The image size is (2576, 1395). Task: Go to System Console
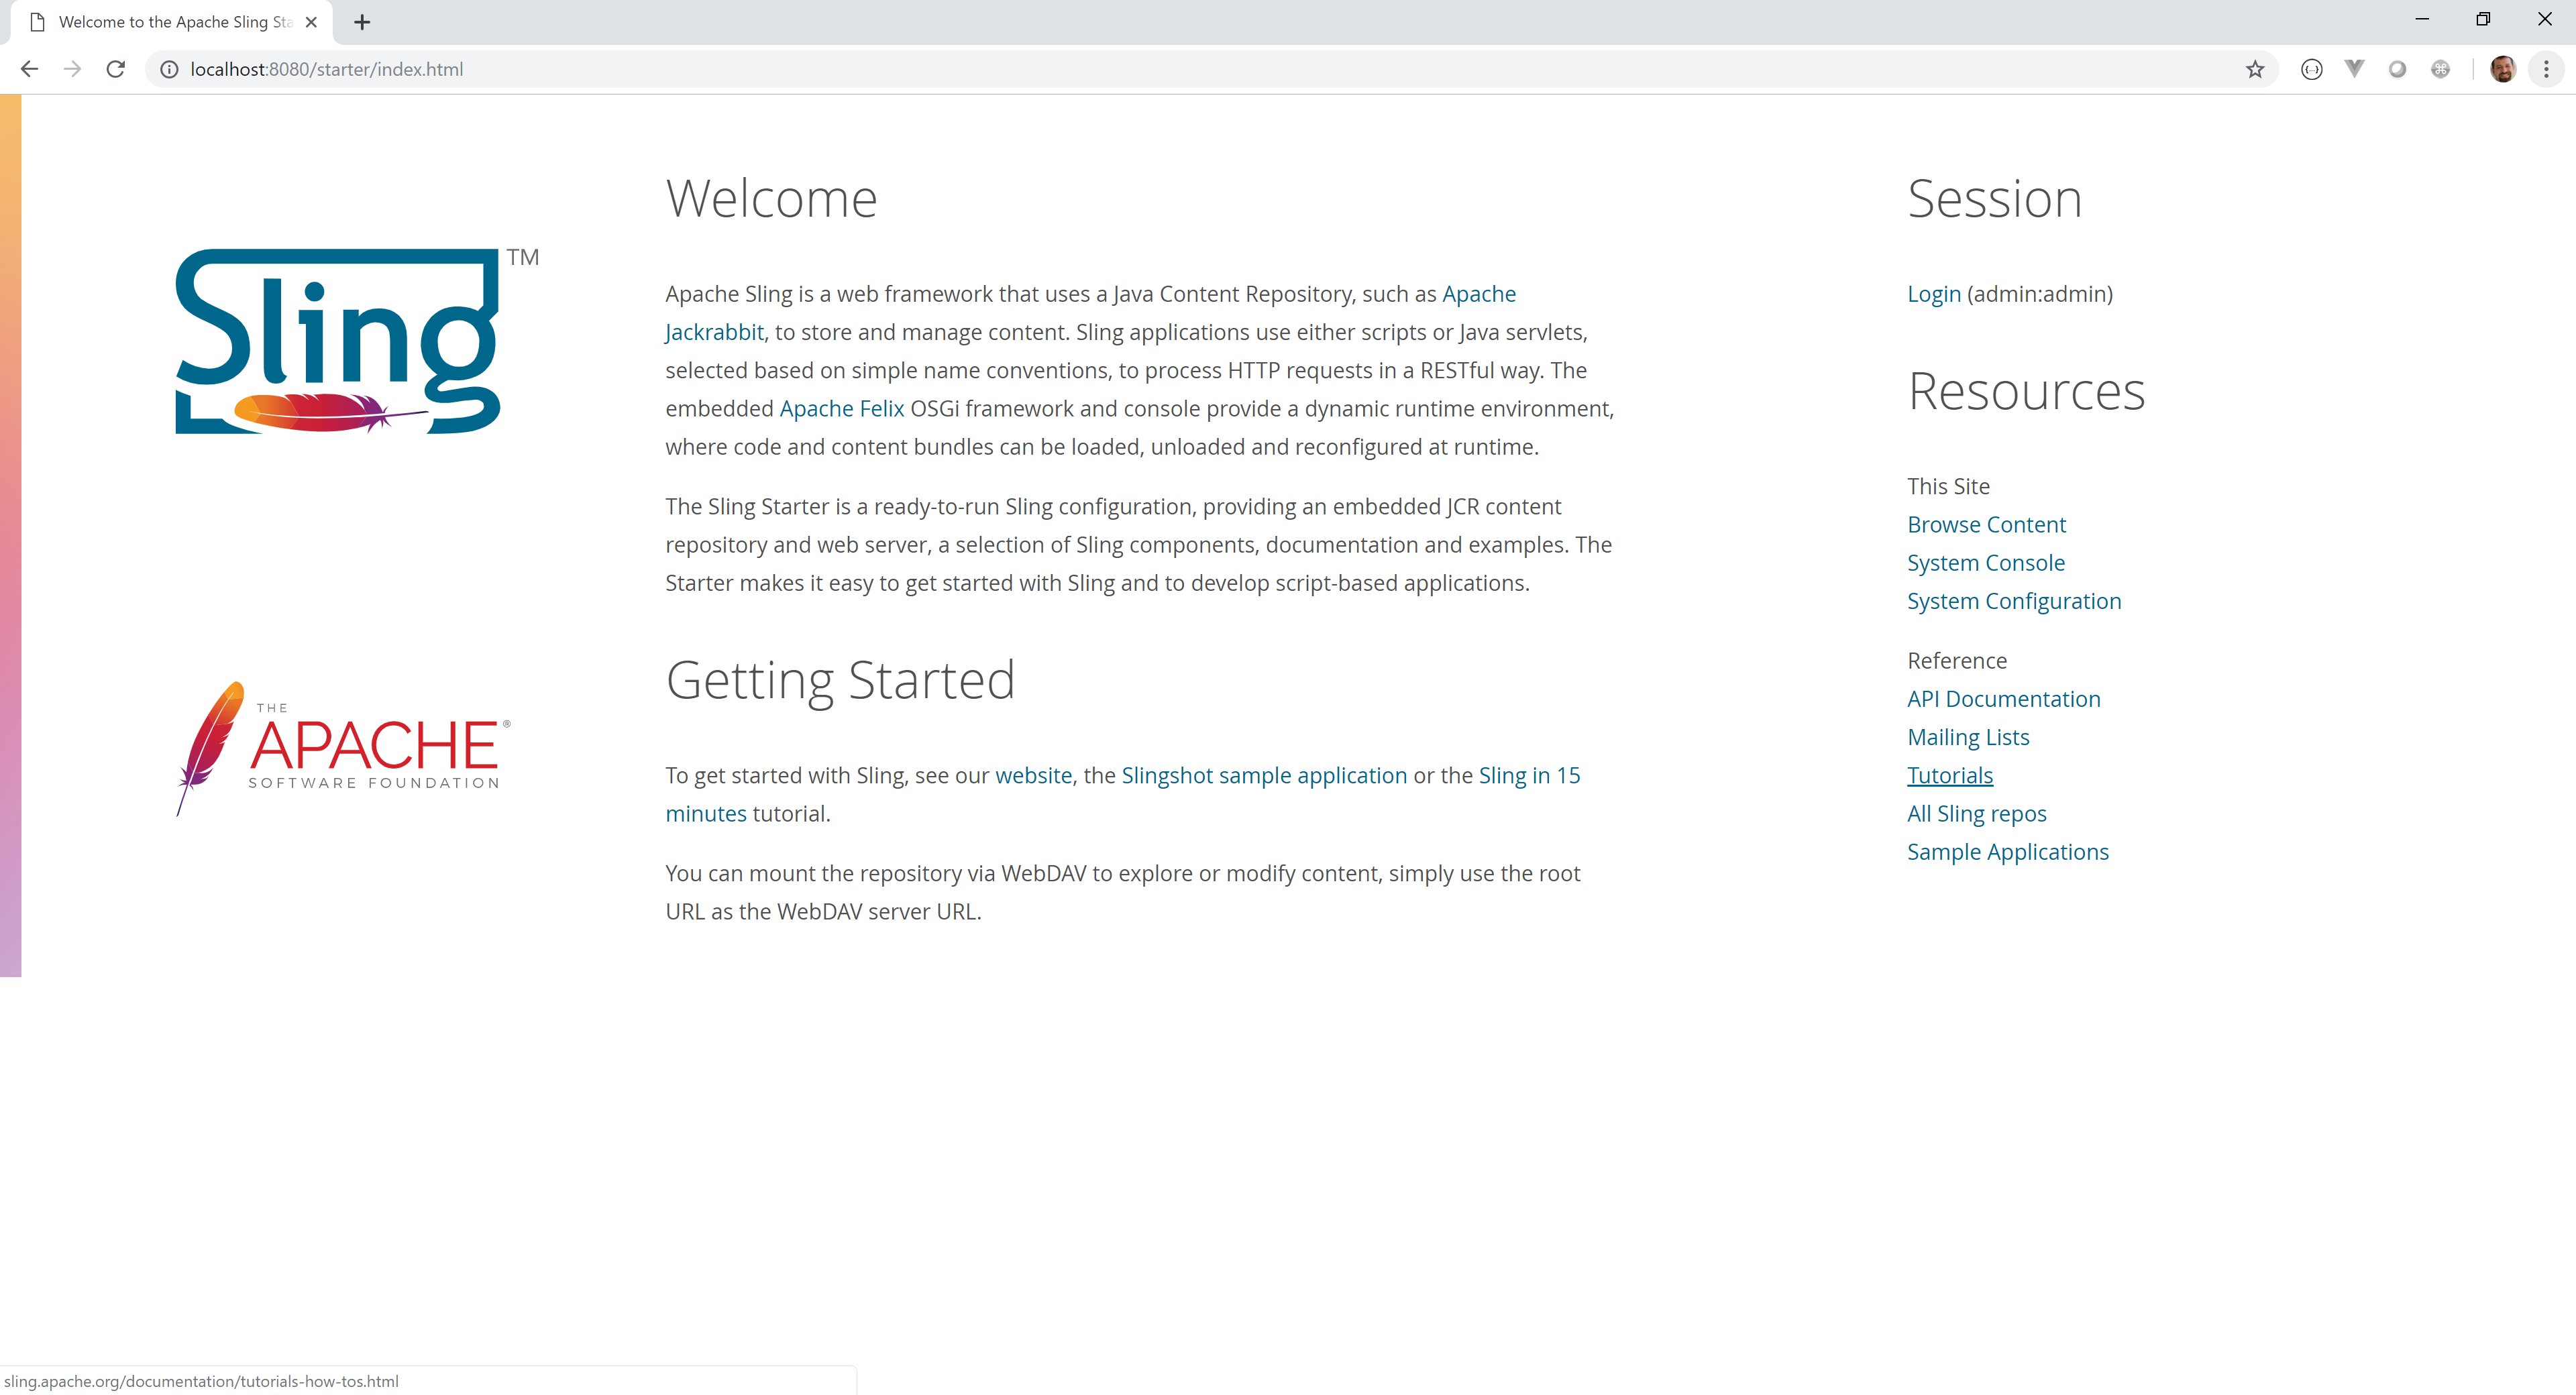tap(1985, 563)
